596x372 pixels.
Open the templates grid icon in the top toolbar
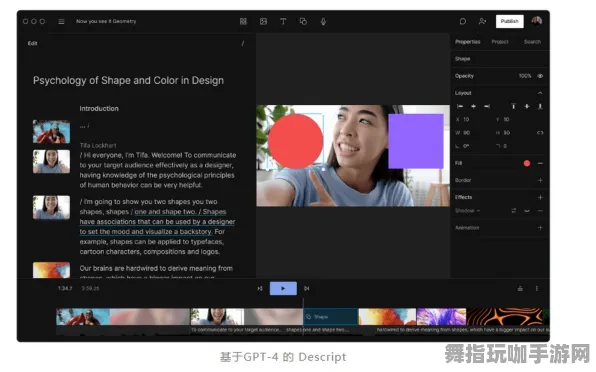click(243, 21)
